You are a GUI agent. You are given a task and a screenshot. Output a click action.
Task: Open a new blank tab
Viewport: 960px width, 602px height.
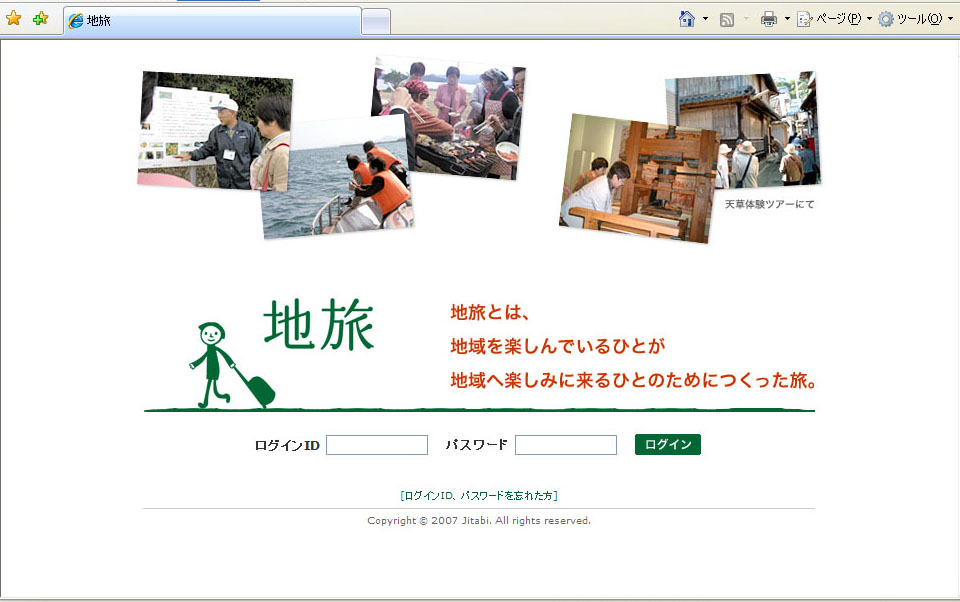coord(376,22)
